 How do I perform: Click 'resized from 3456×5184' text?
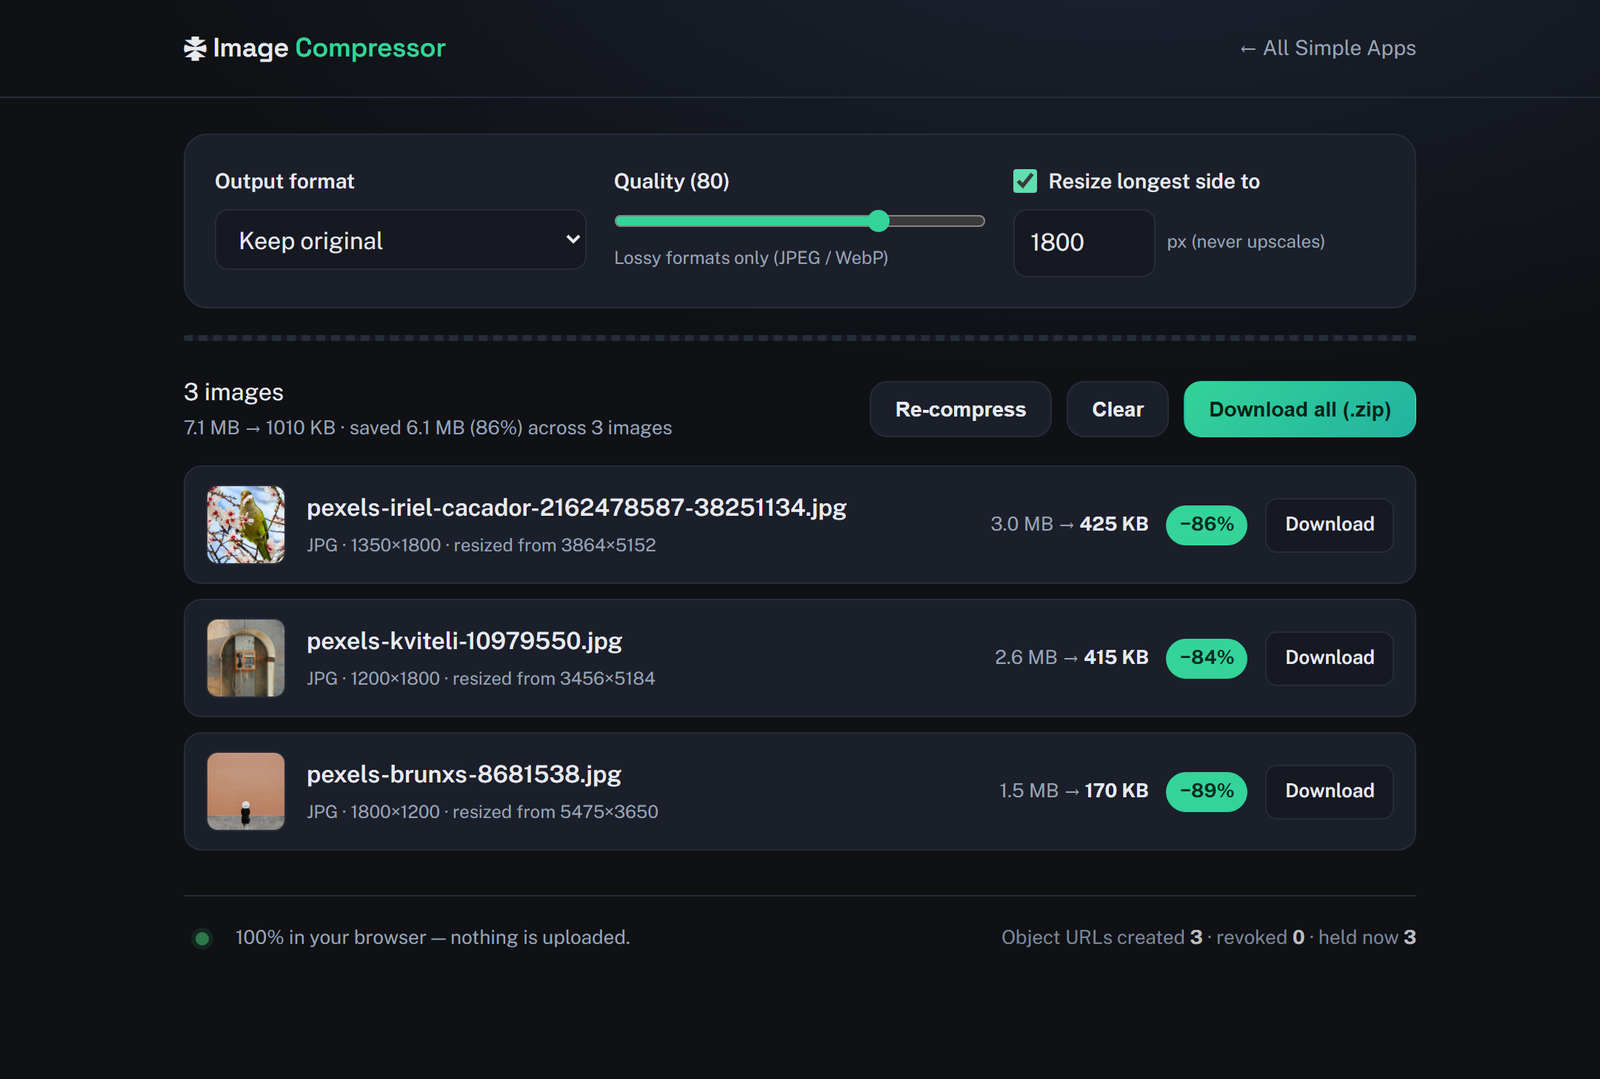pyautogui.click(x=554, y=678)
